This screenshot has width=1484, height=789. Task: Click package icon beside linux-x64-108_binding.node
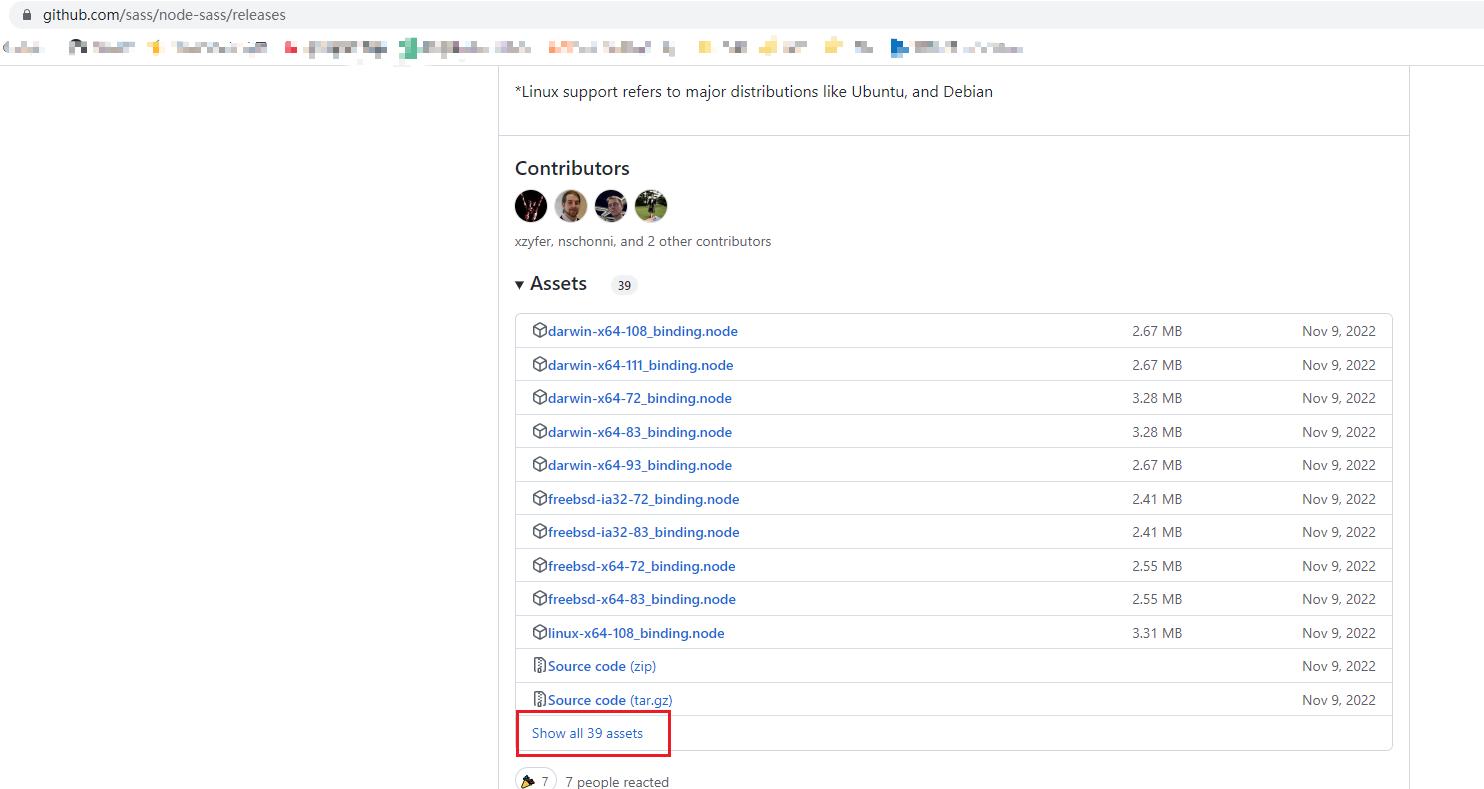point(540,633)
